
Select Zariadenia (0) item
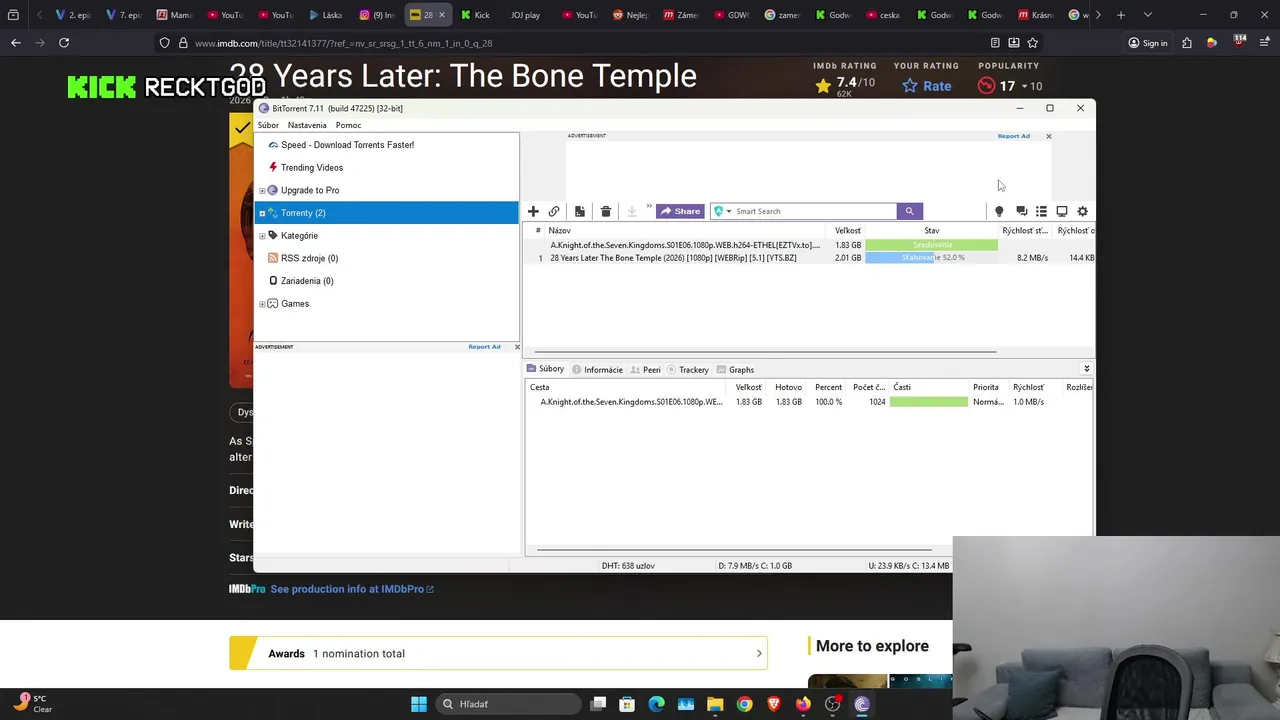coord(307,281)
